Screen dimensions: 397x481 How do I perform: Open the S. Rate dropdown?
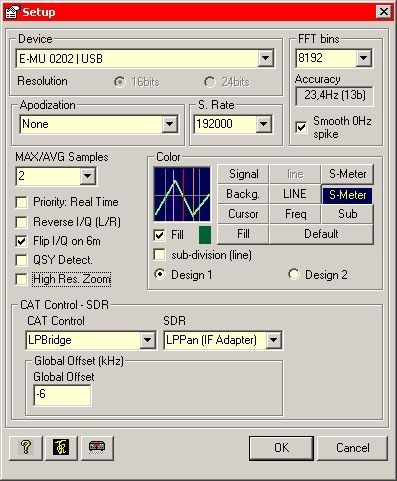coord(263,124)
